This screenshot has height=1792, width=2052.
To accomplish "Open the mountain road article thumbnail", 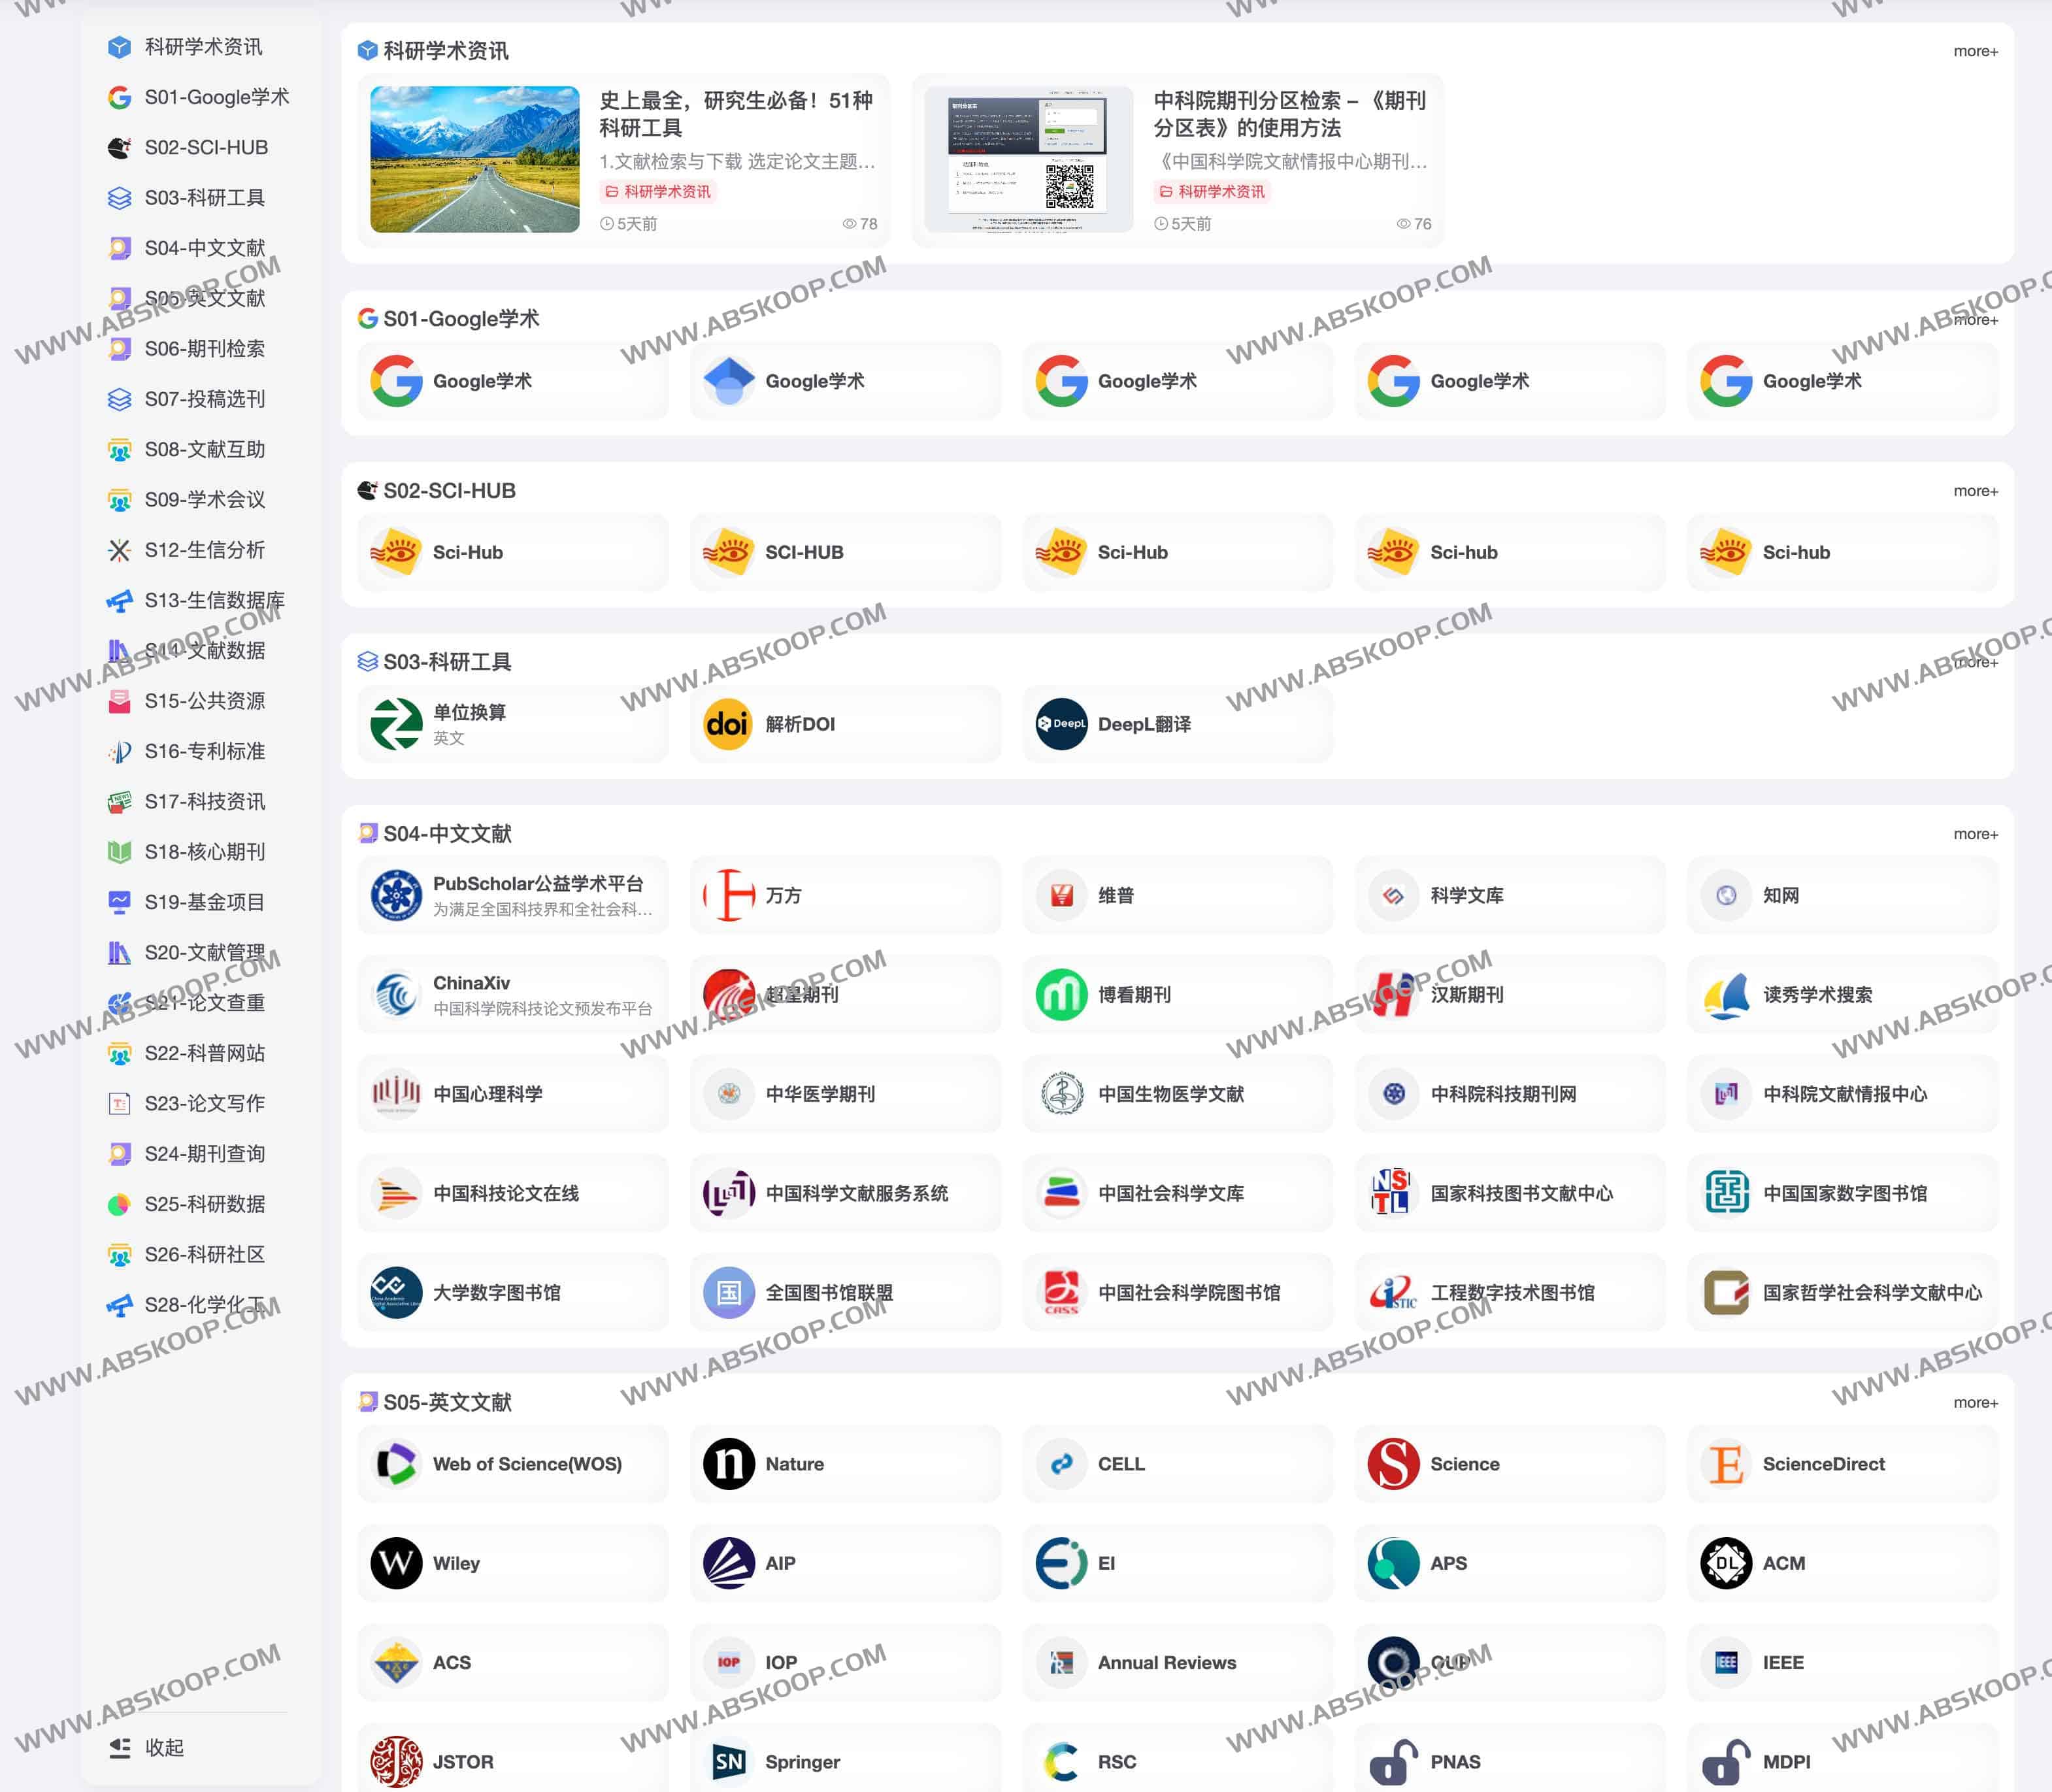I will click(x=474, y=159).
